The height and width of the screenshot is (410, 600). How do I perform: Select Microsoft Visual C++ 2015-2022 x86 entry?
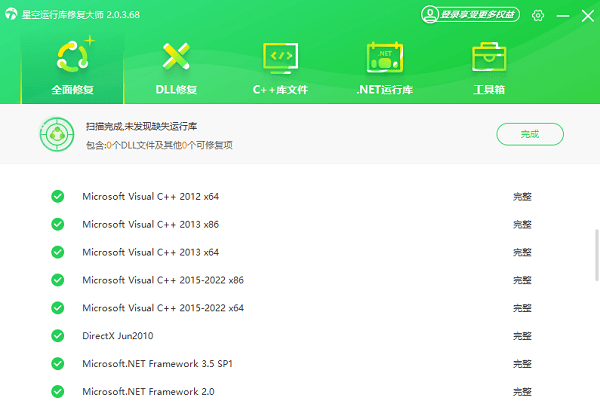click(x=162, y=280)
